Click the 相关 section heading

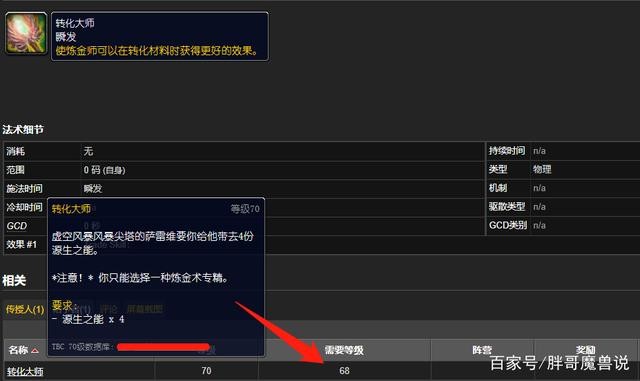tap(14, 281)
